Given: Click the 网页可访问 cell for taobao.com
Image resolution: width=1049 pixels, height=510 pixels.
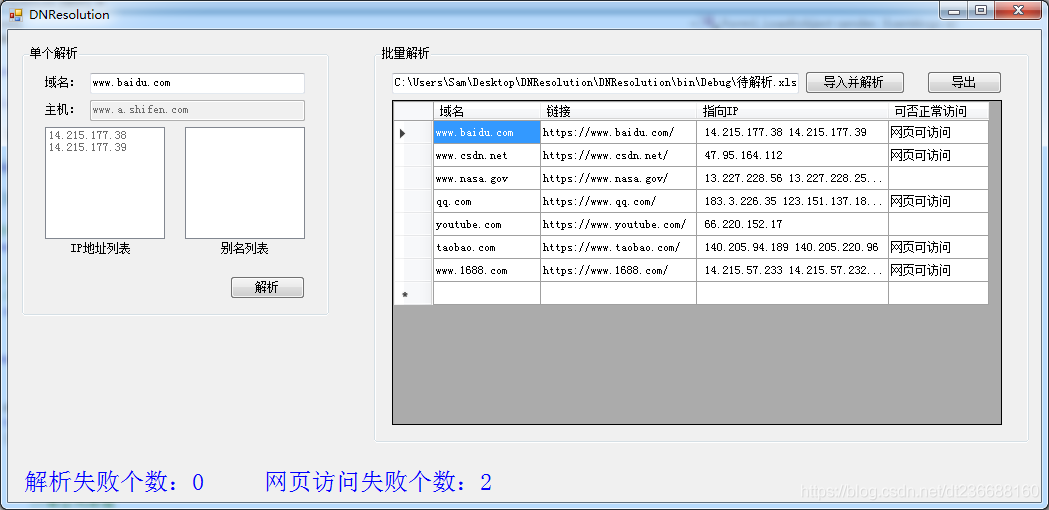Looking at the screenshot, I should coord(938,248).
